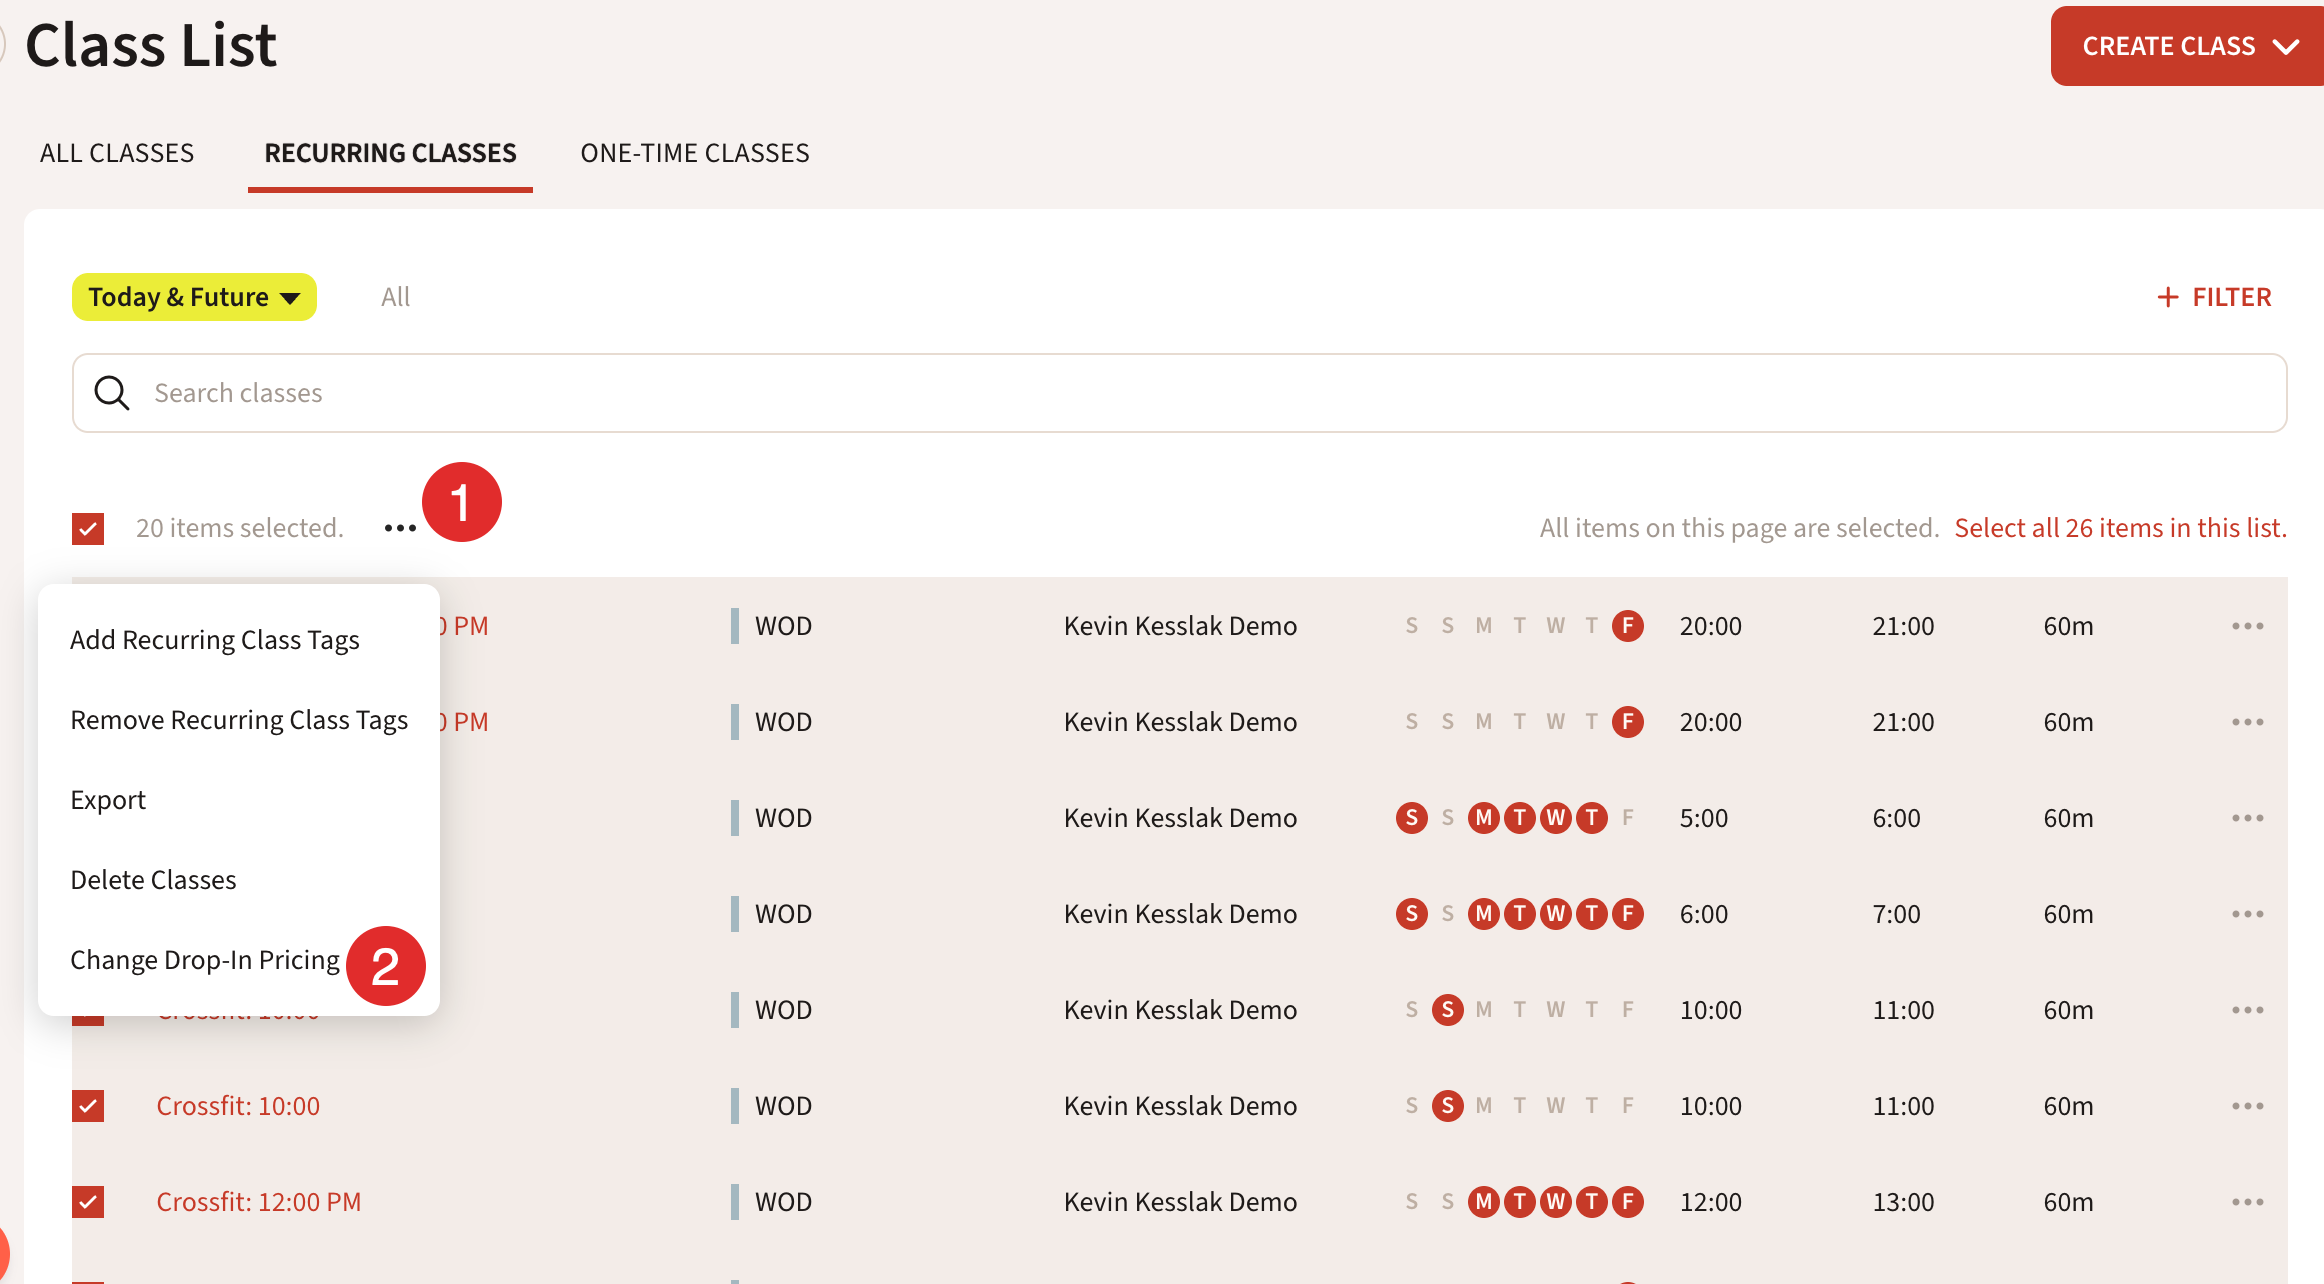
Task: Uncheck Crossfit: 10:00 class checkbox
Action: pos(88,1106)
